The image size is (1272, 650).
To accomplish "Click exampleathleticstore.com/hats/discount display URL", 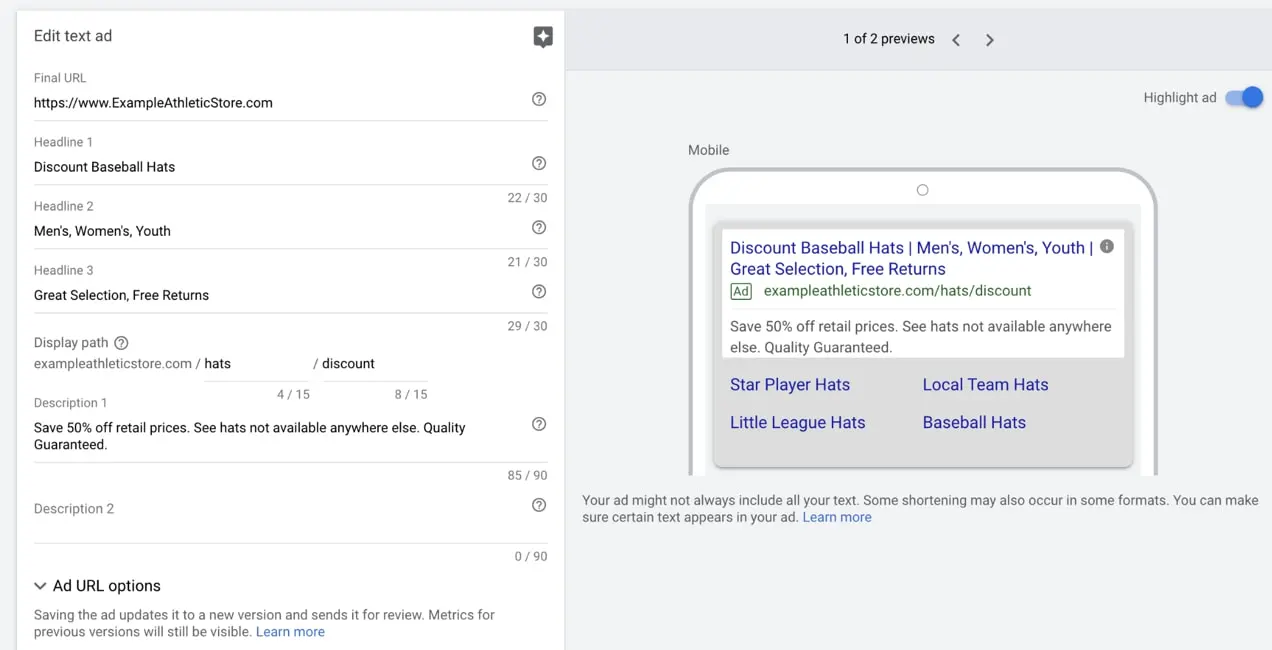I will (x=897, y=291).
